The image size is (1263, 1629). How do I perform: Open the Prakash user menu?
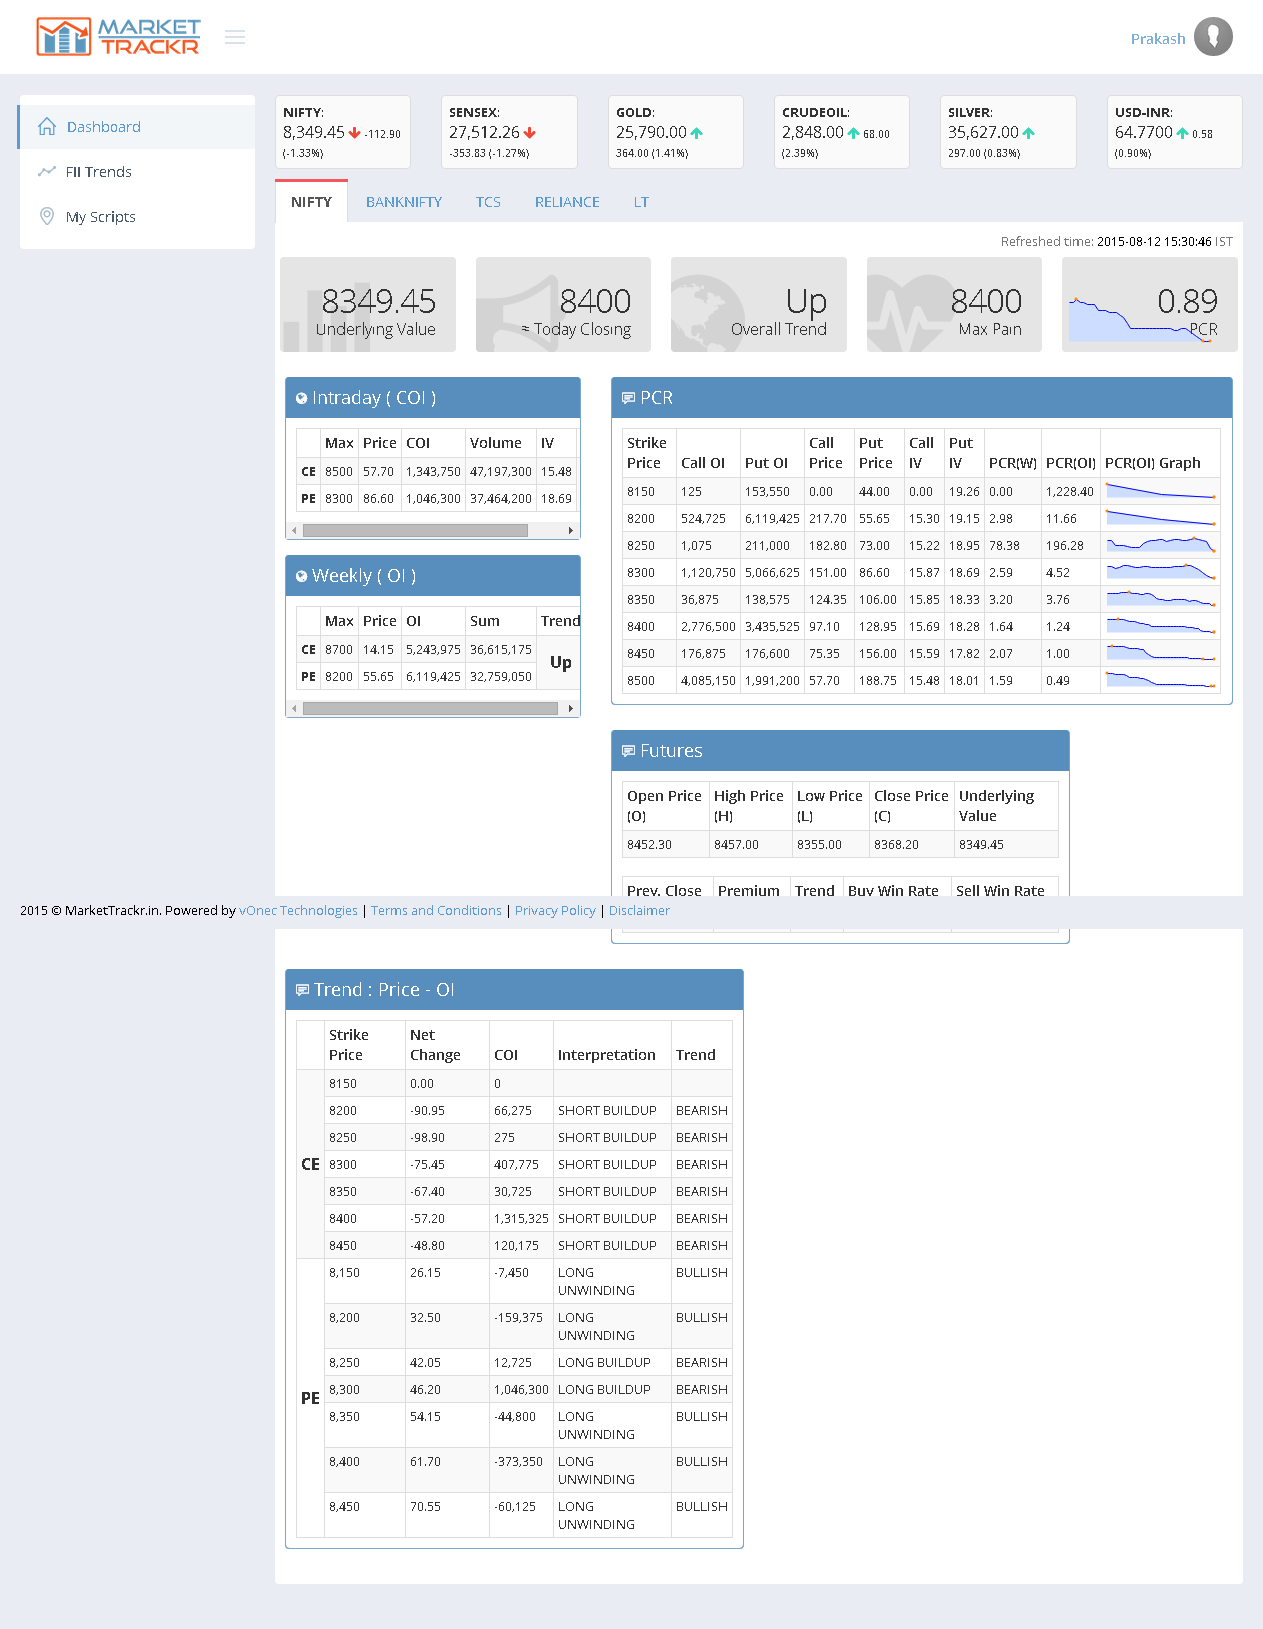(1157, 39)
